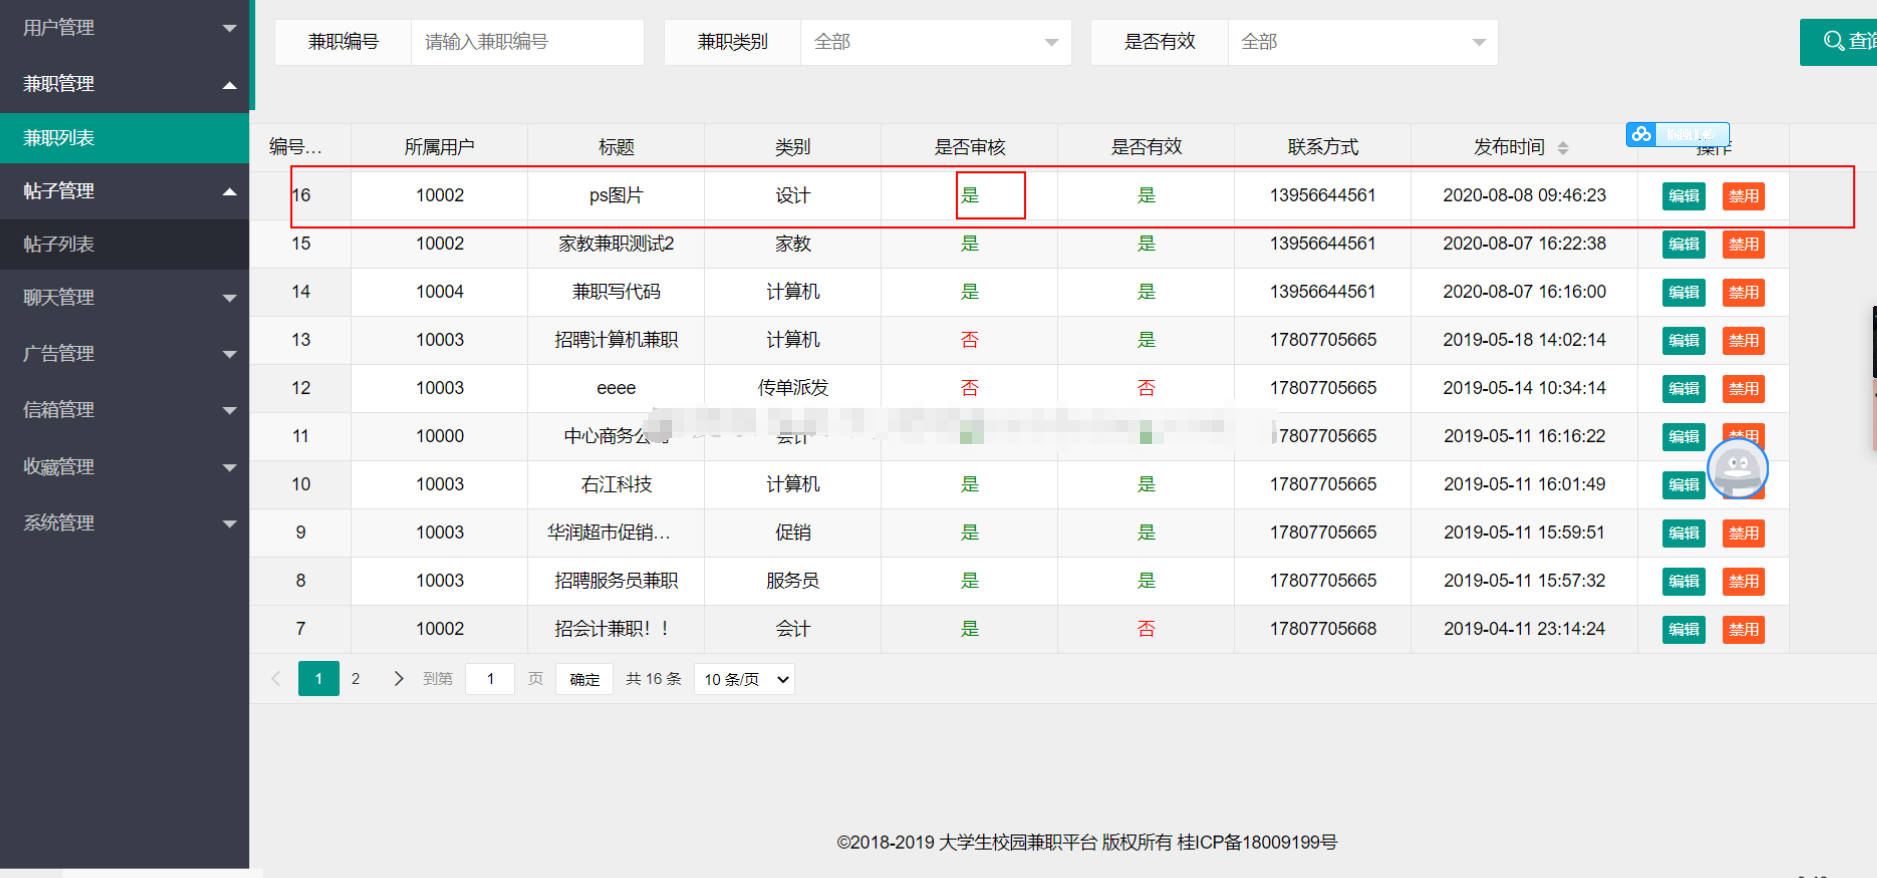Disable row 15 家教兼职测试2
The image size is (1877, 878).
pos(1743,244)
